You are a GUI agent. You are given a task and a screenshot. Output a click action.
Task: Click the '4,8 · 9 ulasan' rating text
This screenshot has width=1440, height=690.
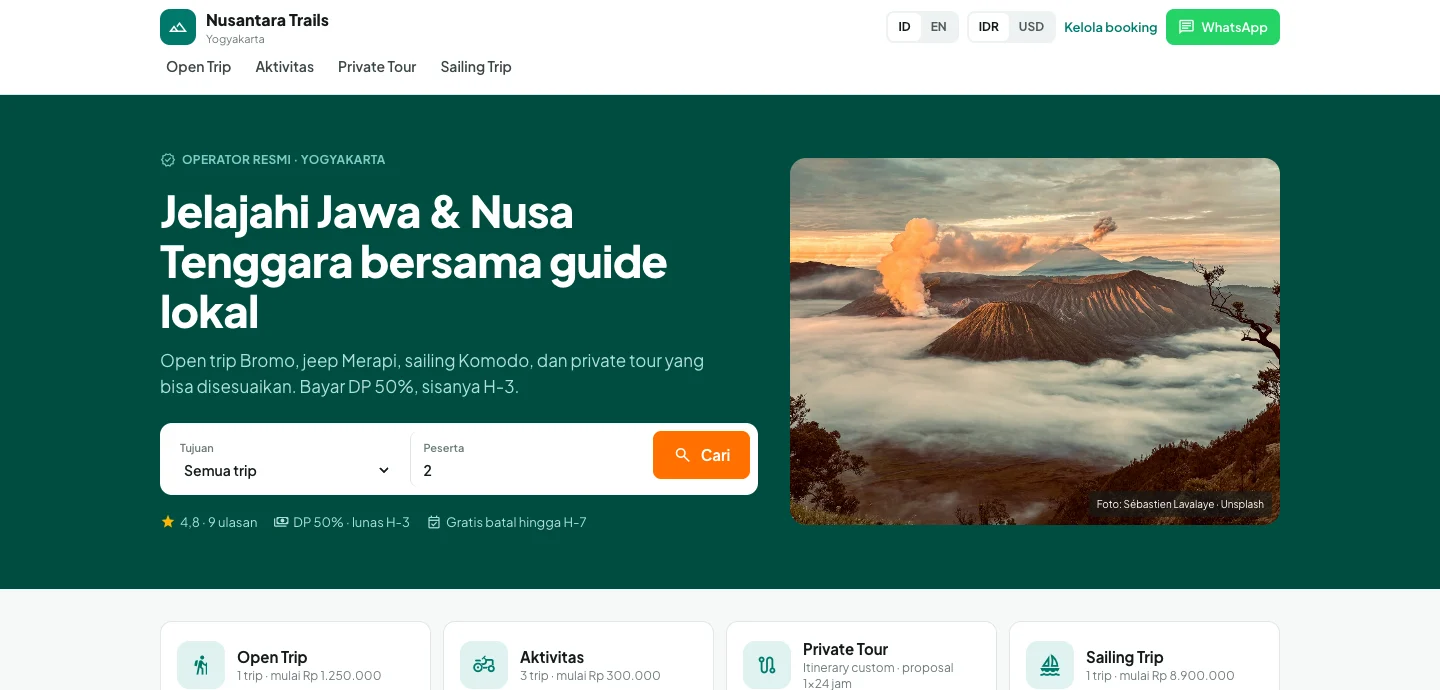[x=219, y=522]
